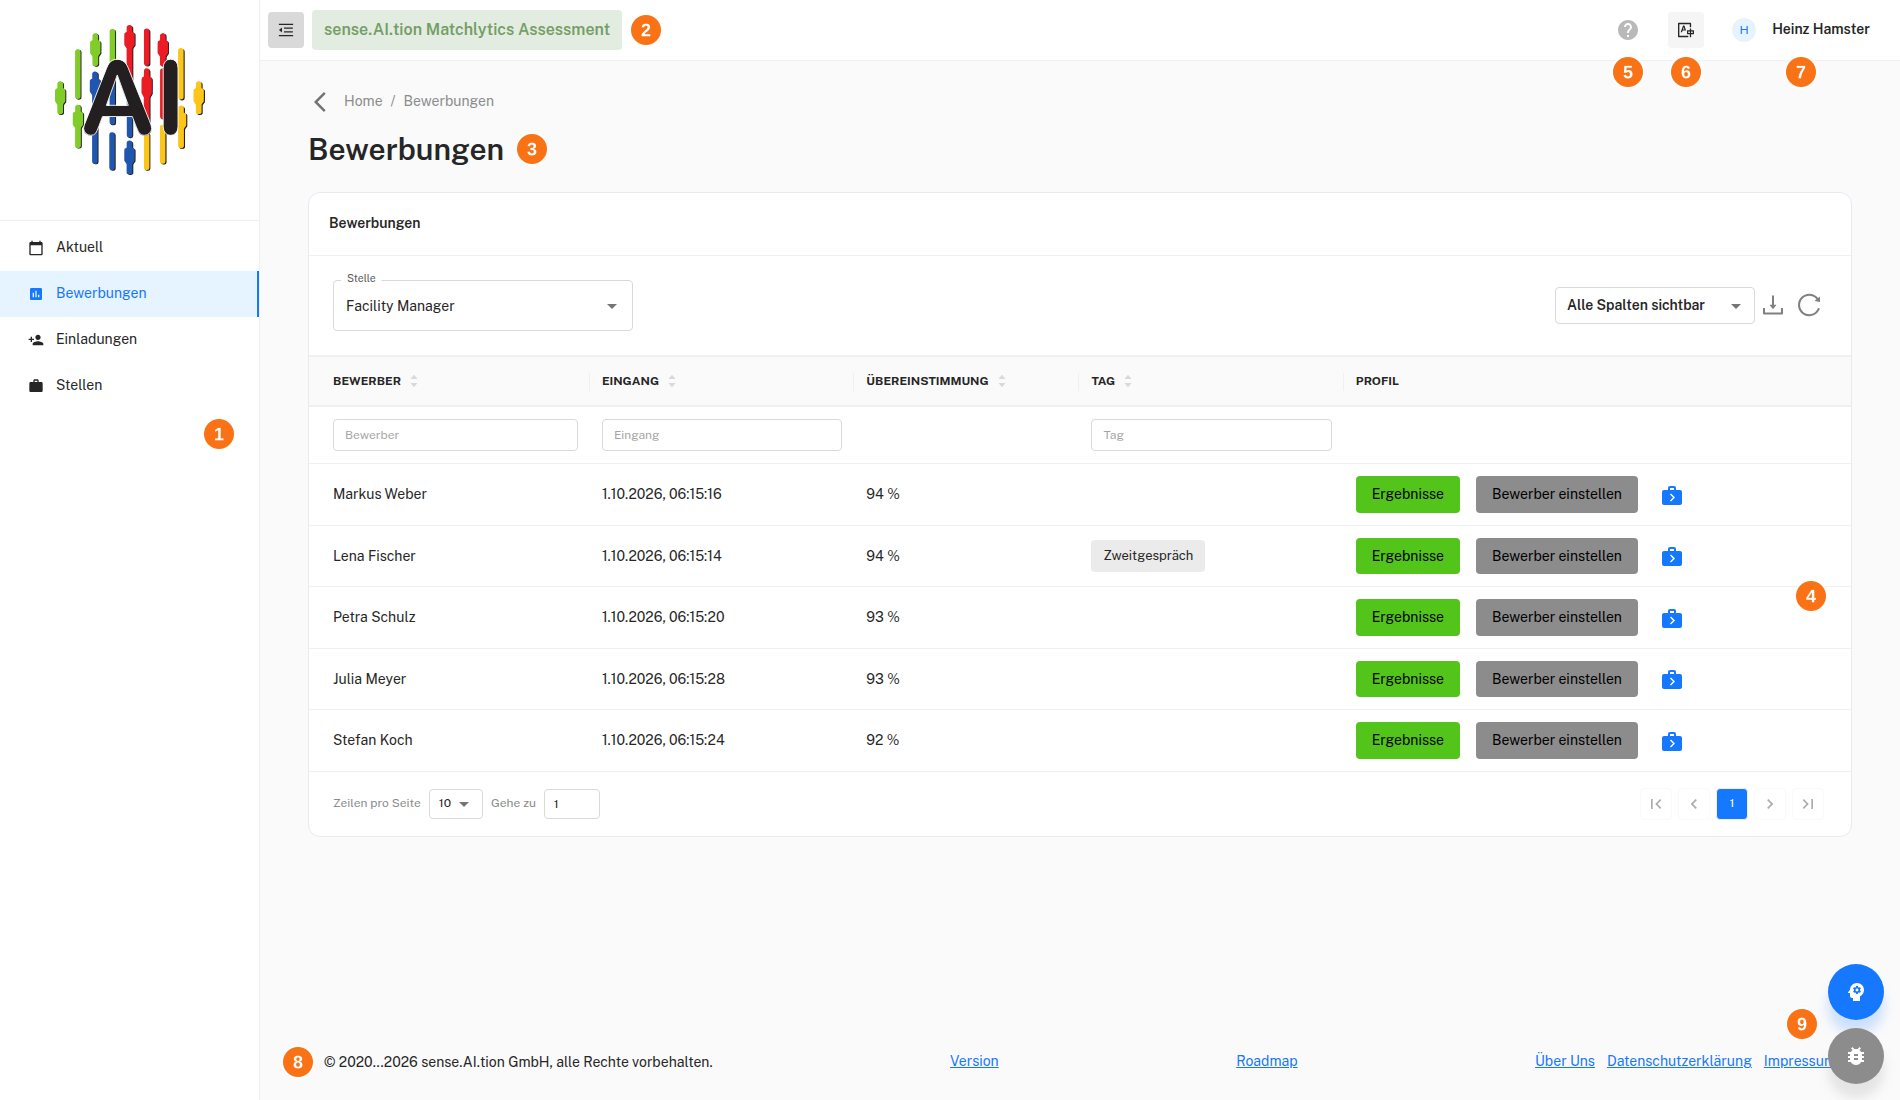Open the help question mark icon

click(1628, 30)
